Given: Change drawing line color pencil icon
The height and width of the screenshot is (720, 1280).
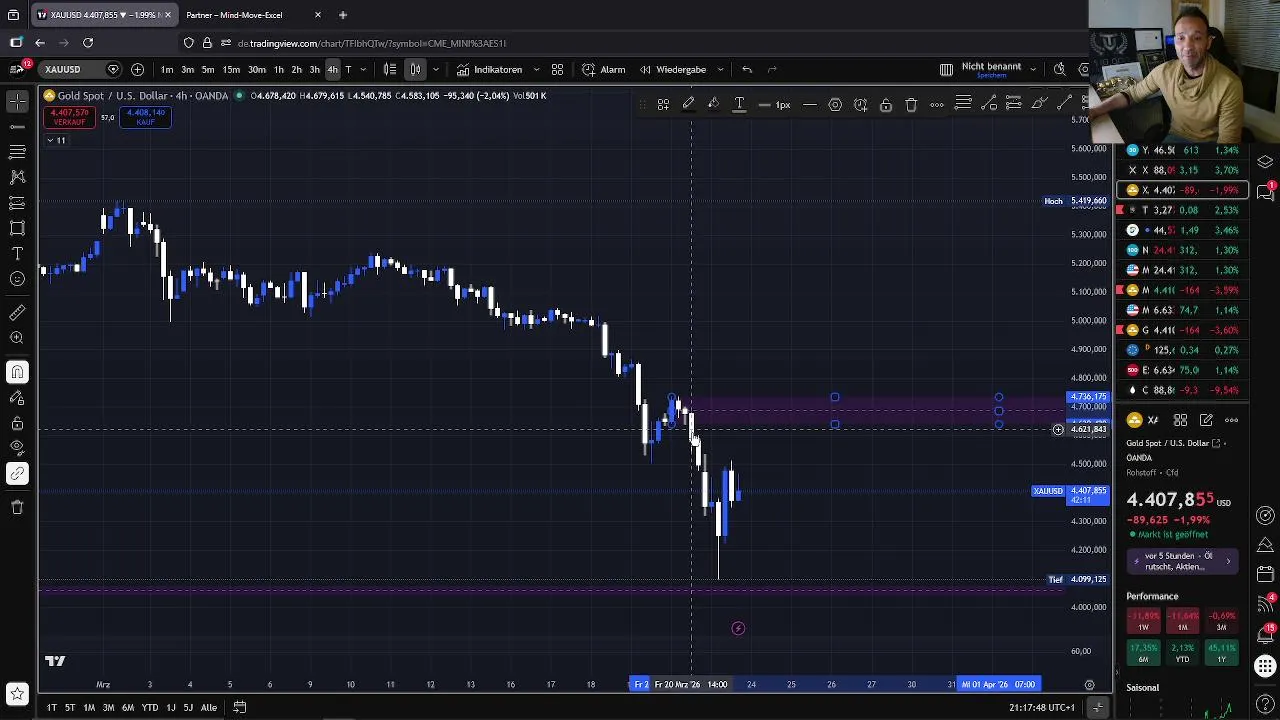Looking at the screenshot, I should click(x=688, y=104).
